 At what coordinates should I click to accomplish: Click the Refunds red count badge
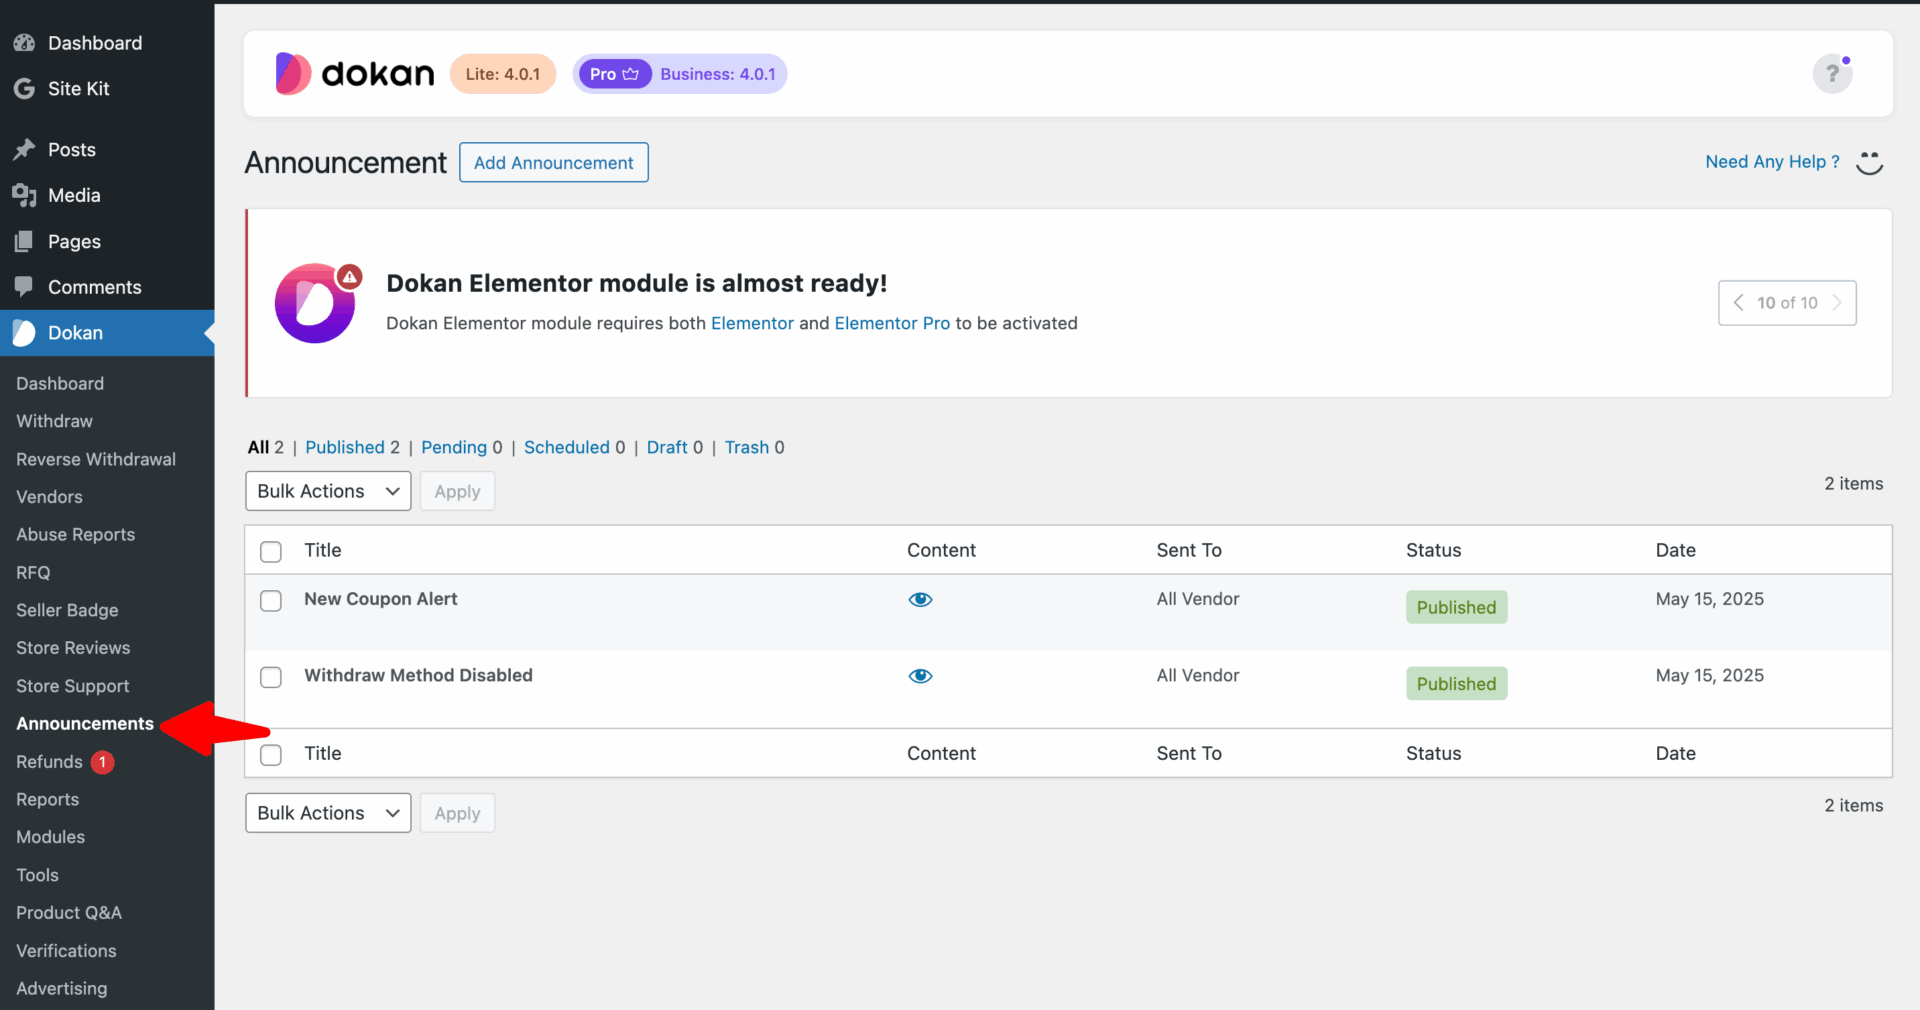click(103, 762)
